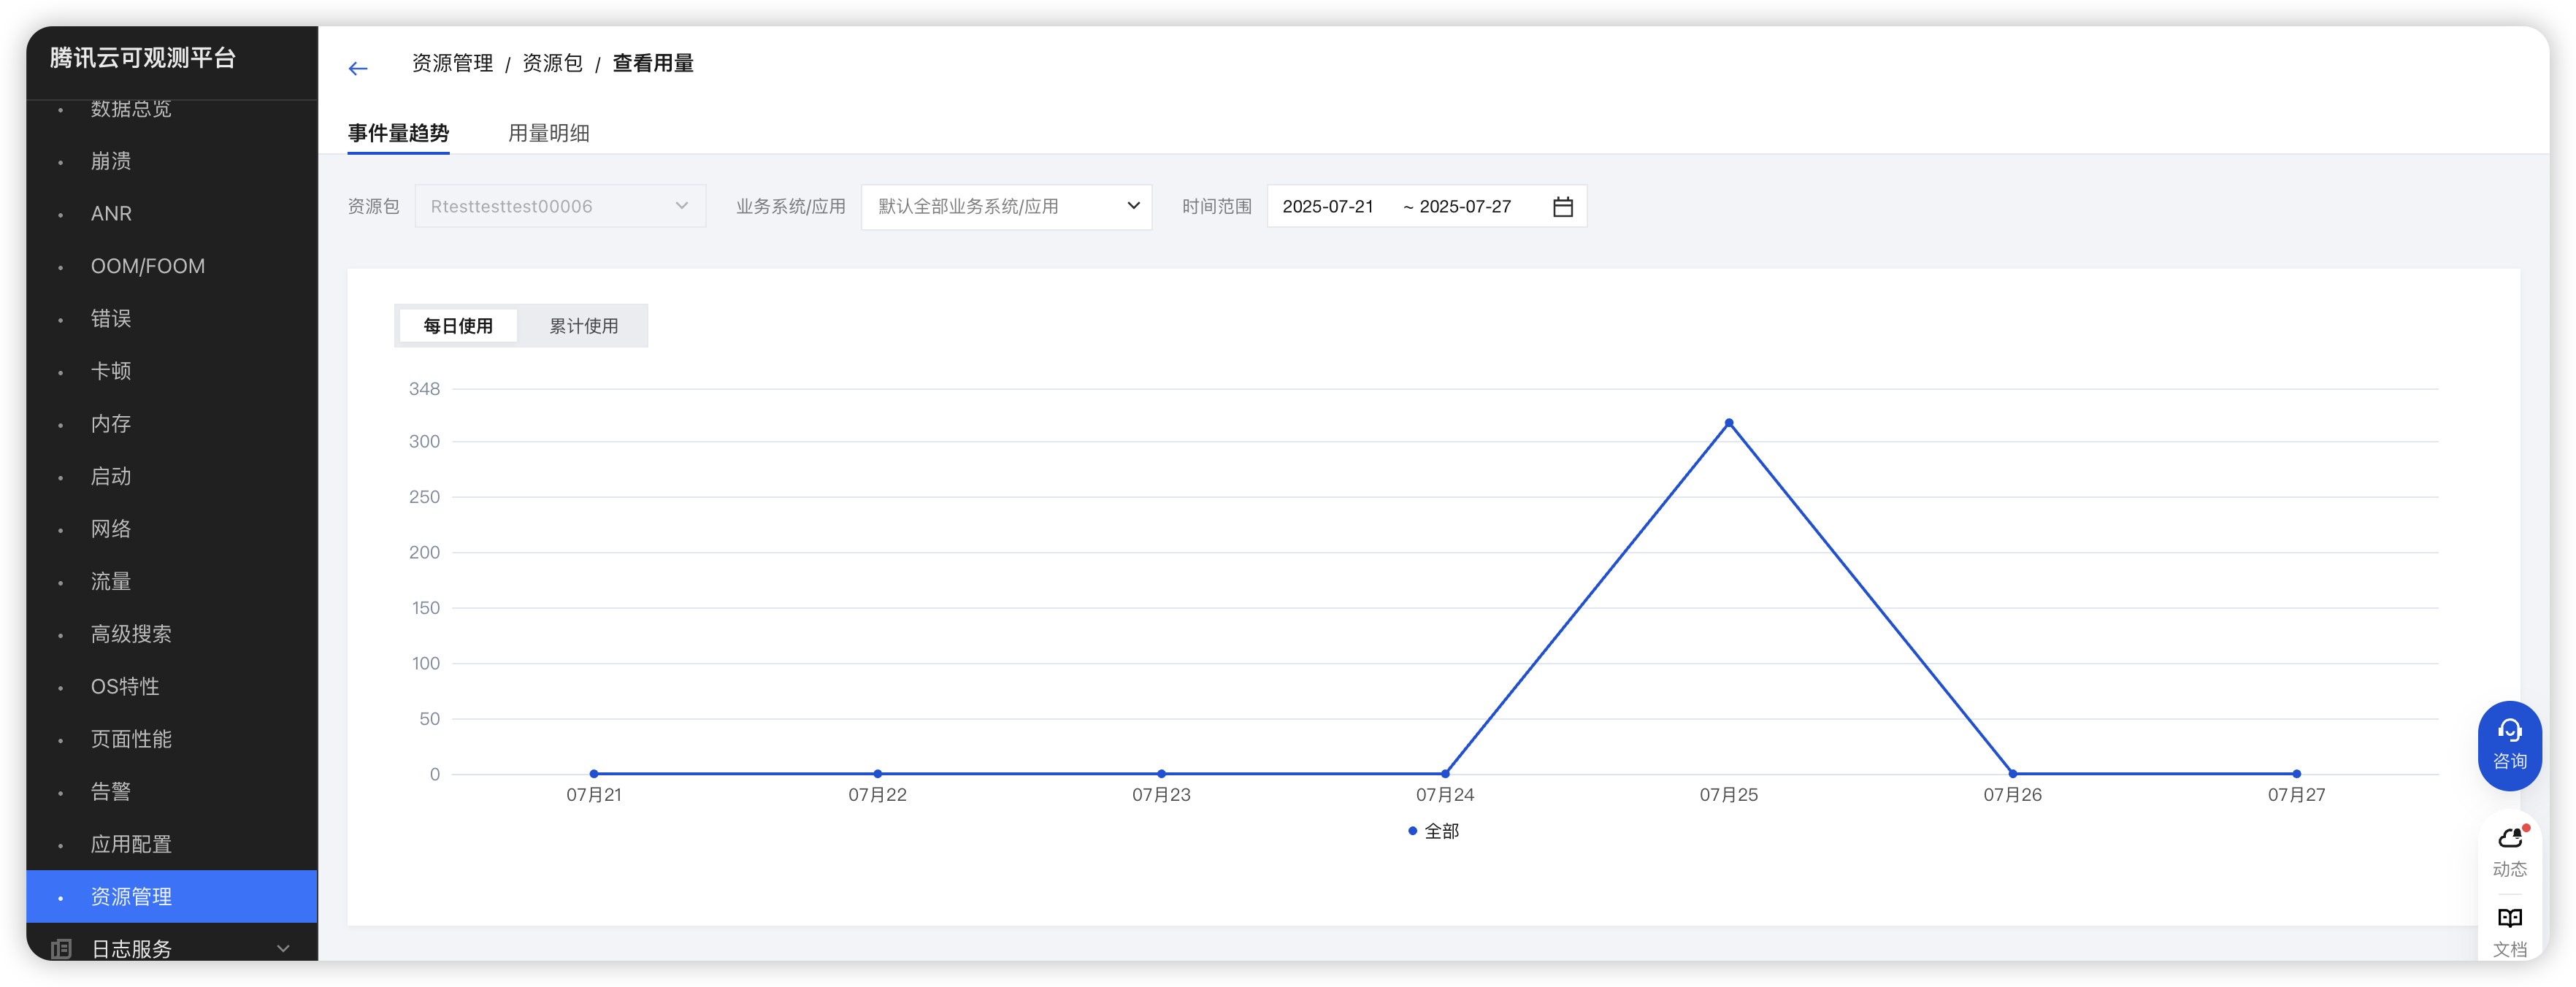Switch to the 用量明细 tab

coord(548,133)
